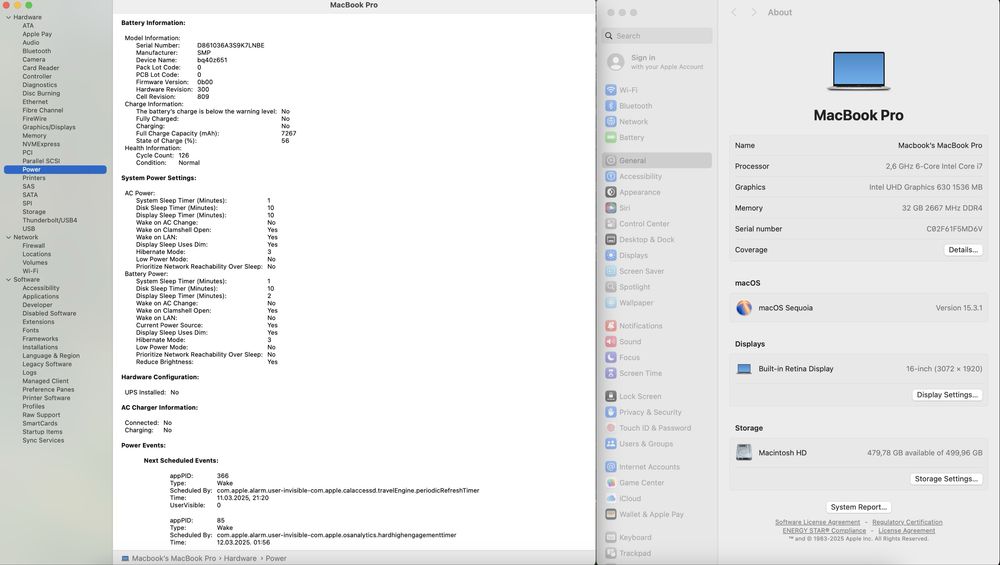
Task: Select Firewall under Network in System Information
Action: click(x=33, y=246)
